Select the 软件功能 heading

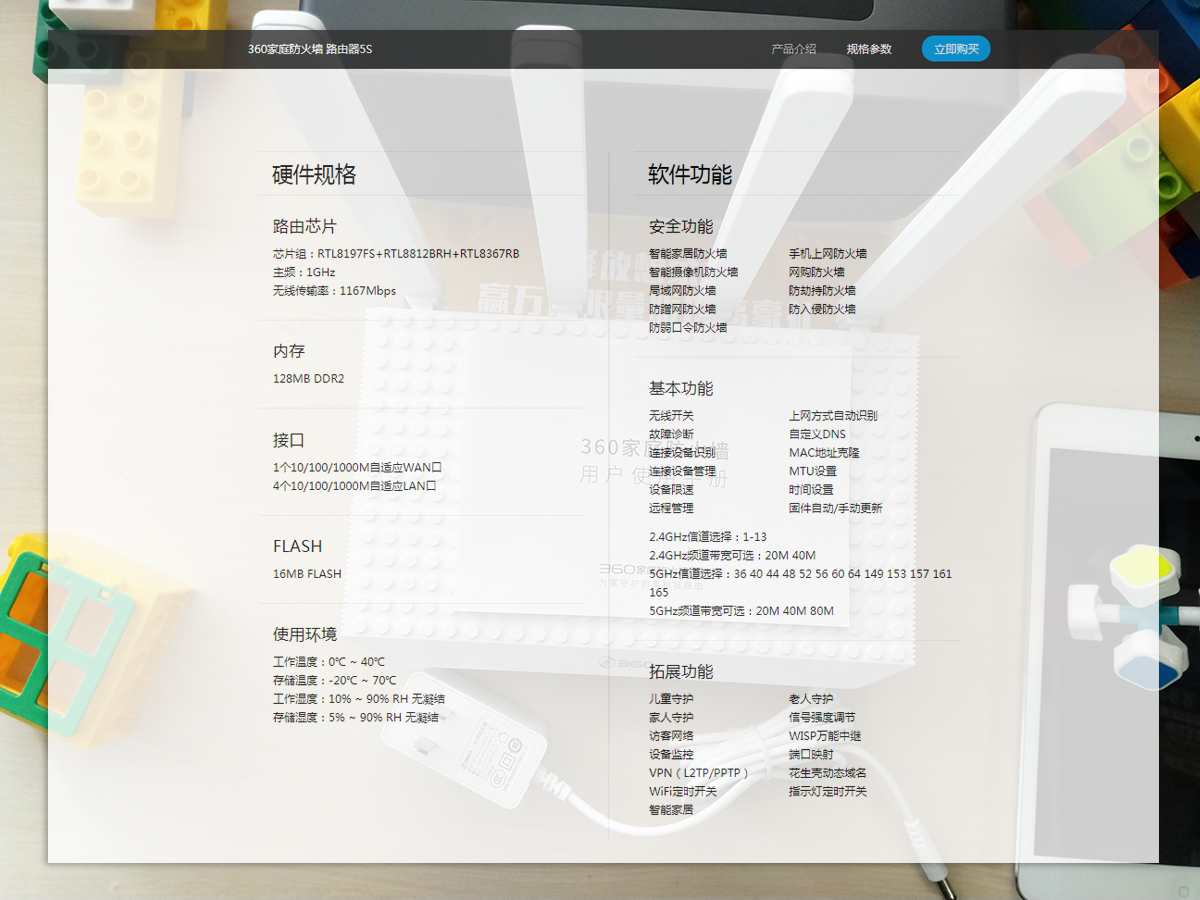(x=690, y=175)
